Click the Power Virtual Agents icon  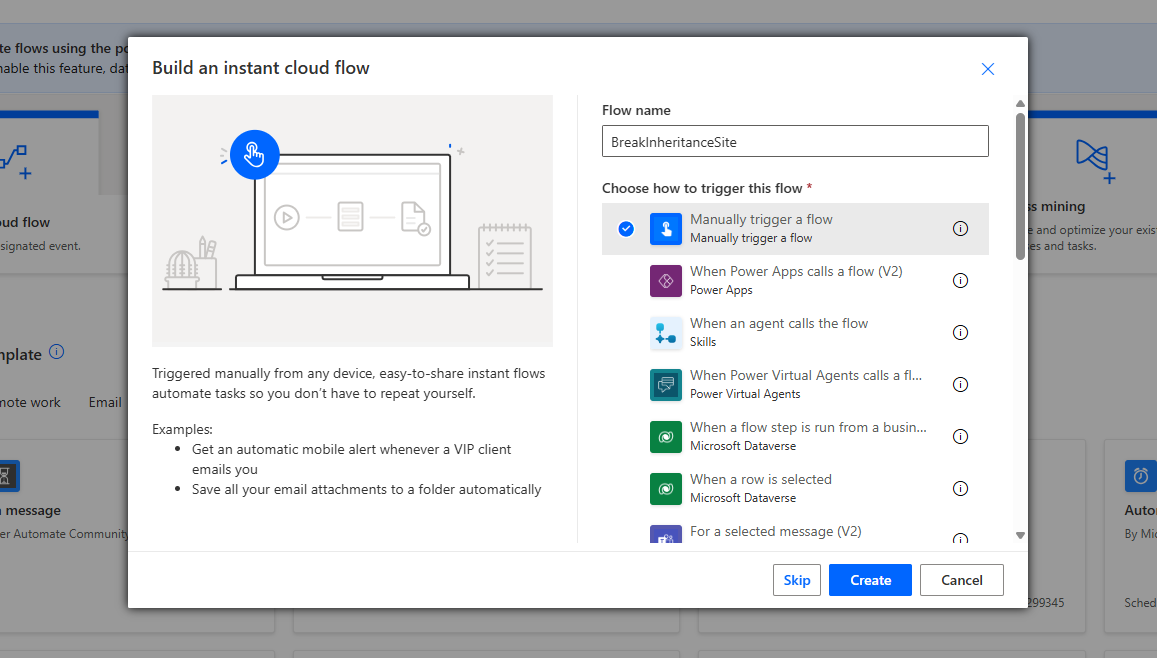point(666,385)
